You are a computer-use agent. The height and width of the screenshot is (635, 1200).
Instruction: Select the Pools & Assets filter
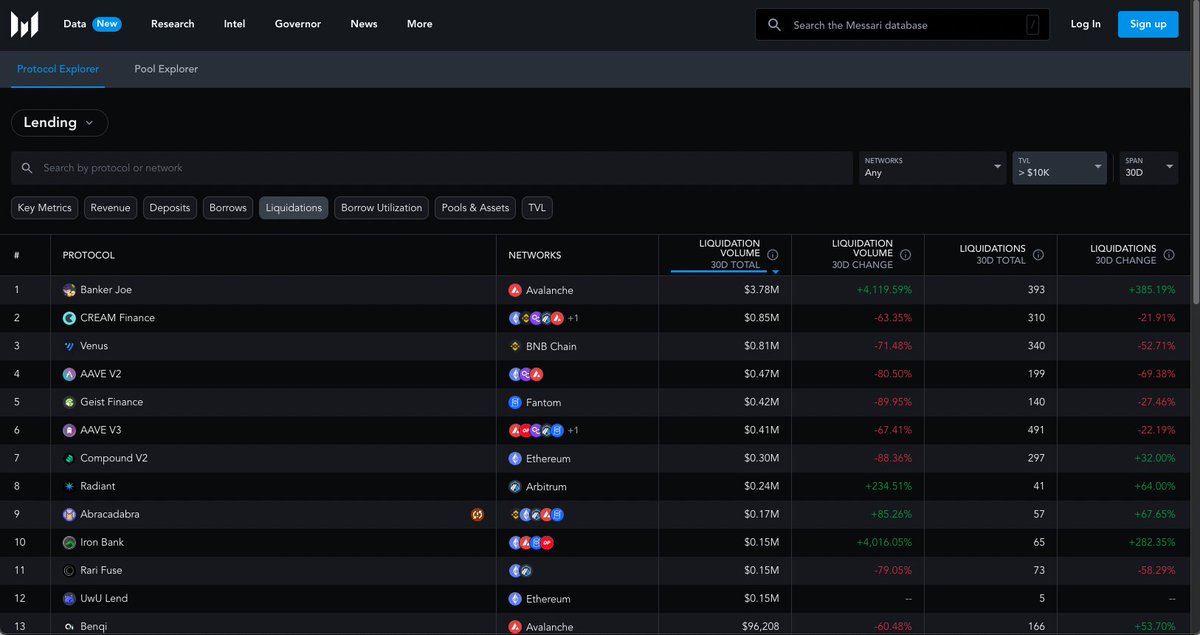pyautogui.click(x=475, y=208)
